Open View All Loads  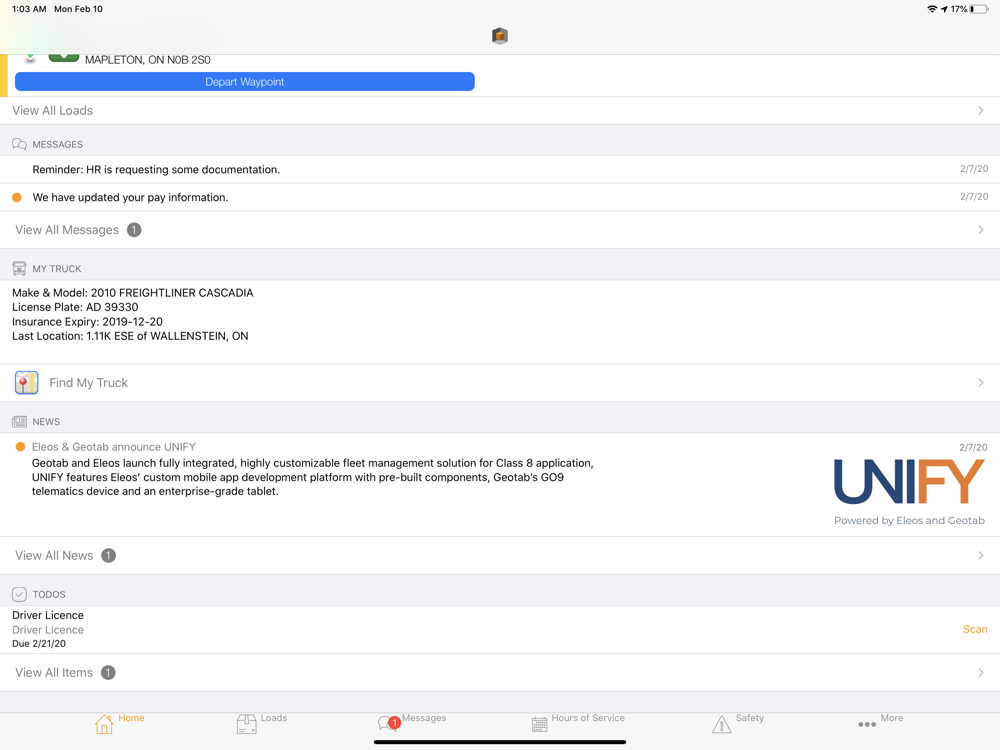(x=500, y=110)
